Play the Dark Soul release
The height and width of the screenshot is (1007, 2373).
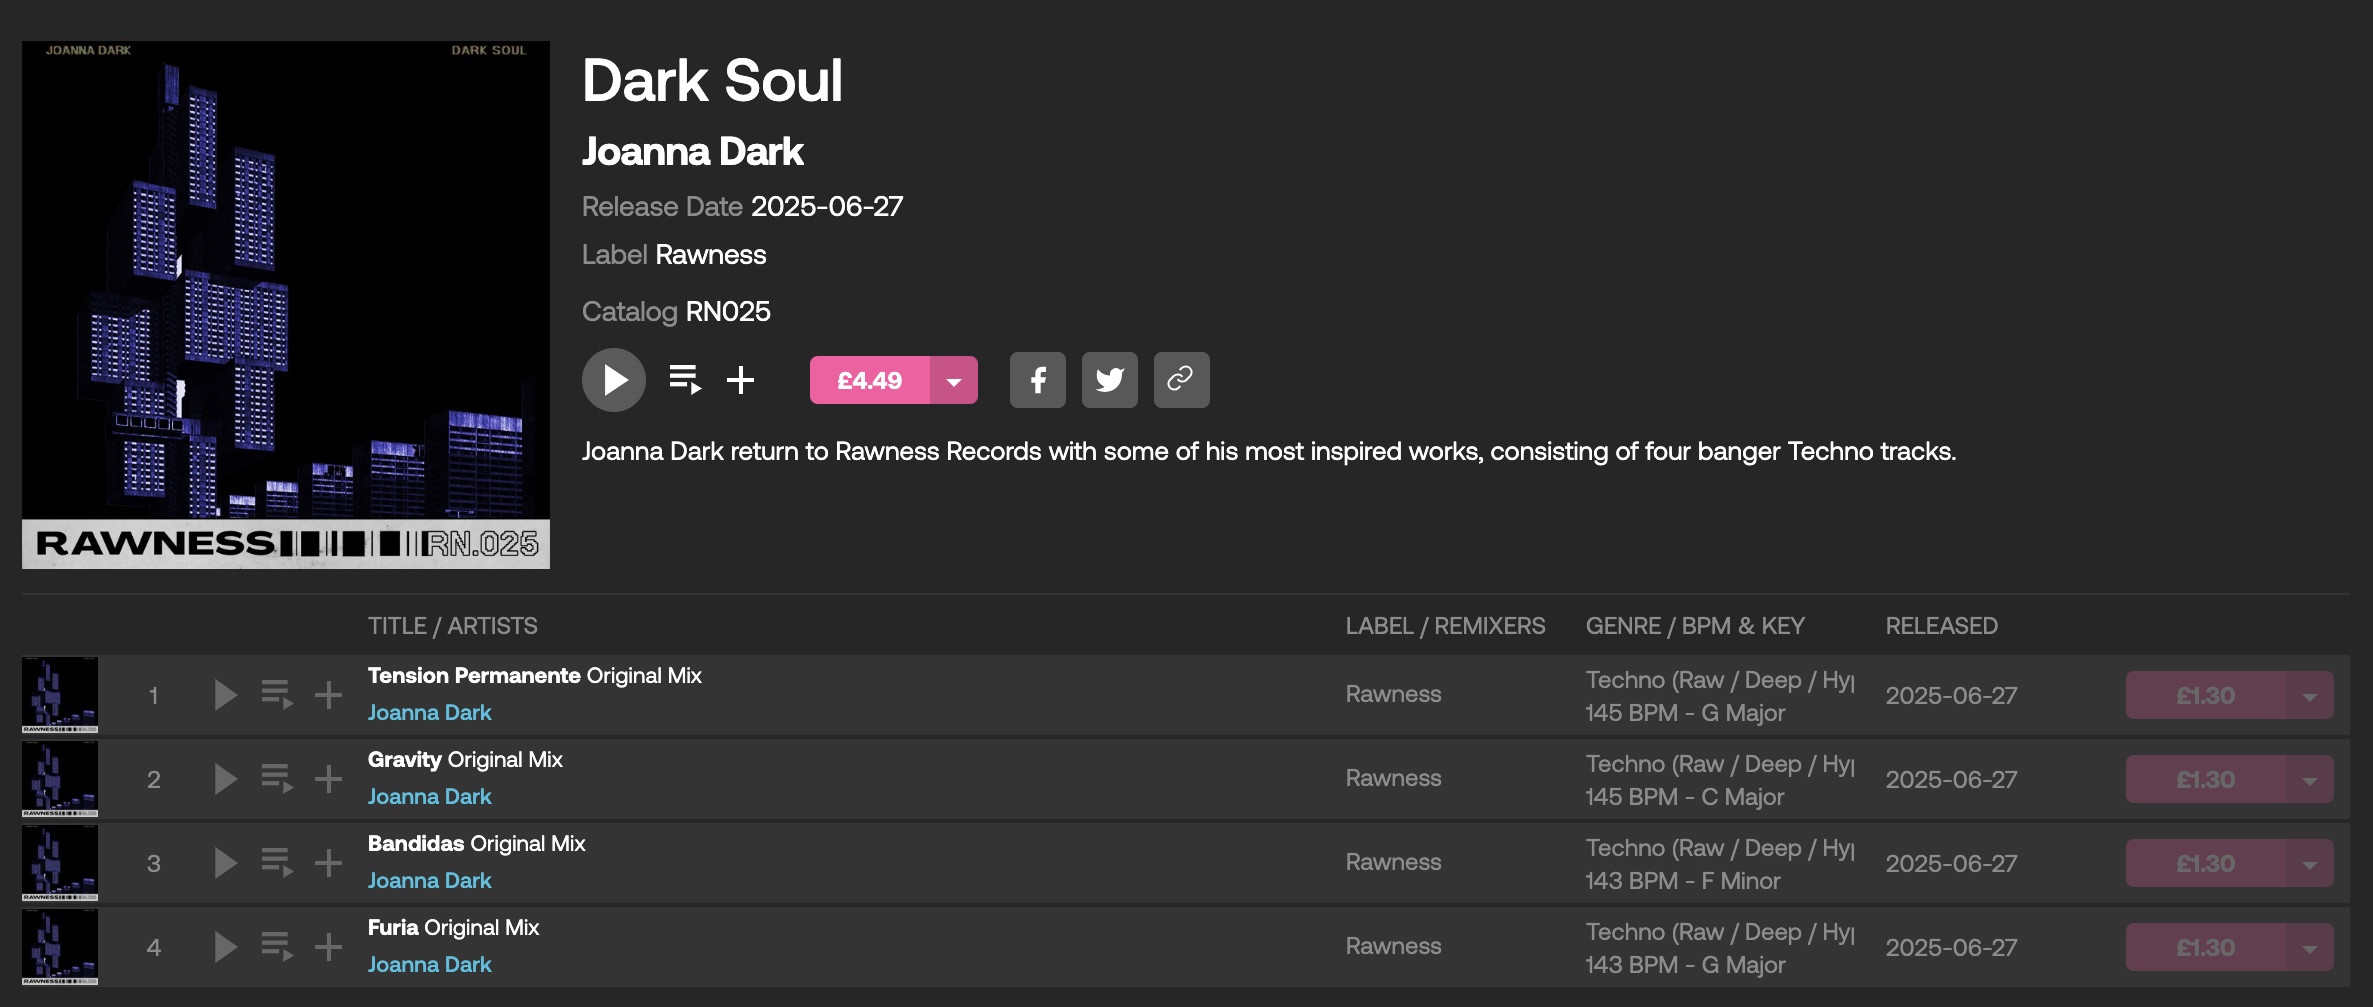click(x=614, y=380)
